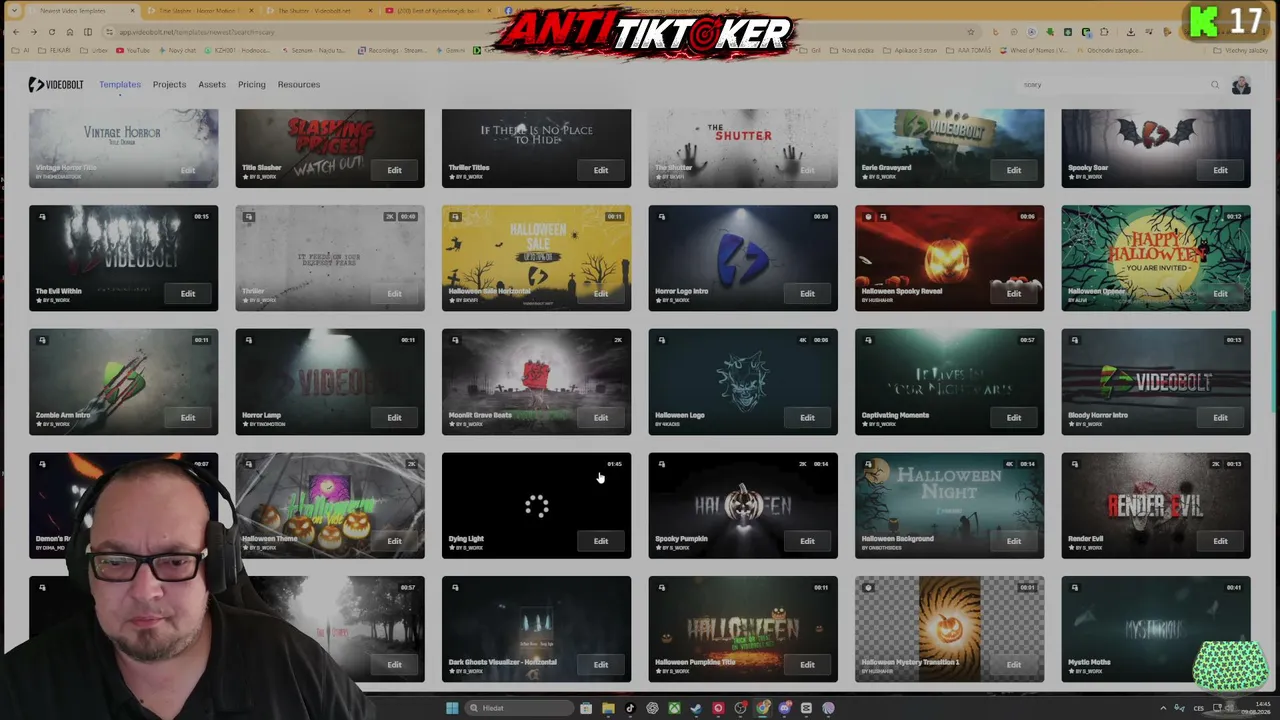Click the bookmark icon on Mystic Moths card
Image resolution: width=1280 pixels, height=720 pixels.
[1074, 588]
